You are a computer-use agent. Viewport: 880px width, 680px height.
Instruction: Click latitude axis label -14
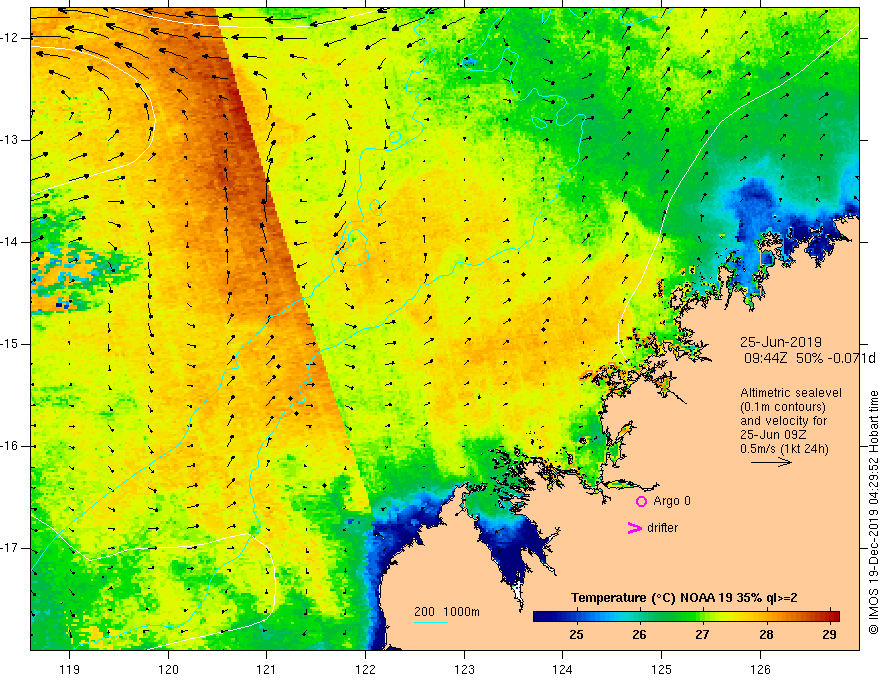(x=10, y=242)
